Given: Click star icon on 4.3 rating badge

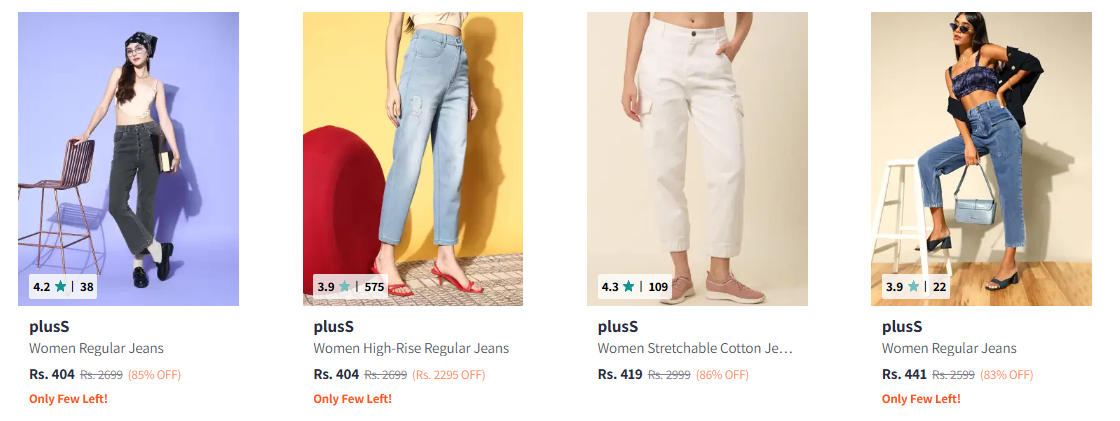Looking at the screenshot, I should pyautogui.click(x=629, y=287).
